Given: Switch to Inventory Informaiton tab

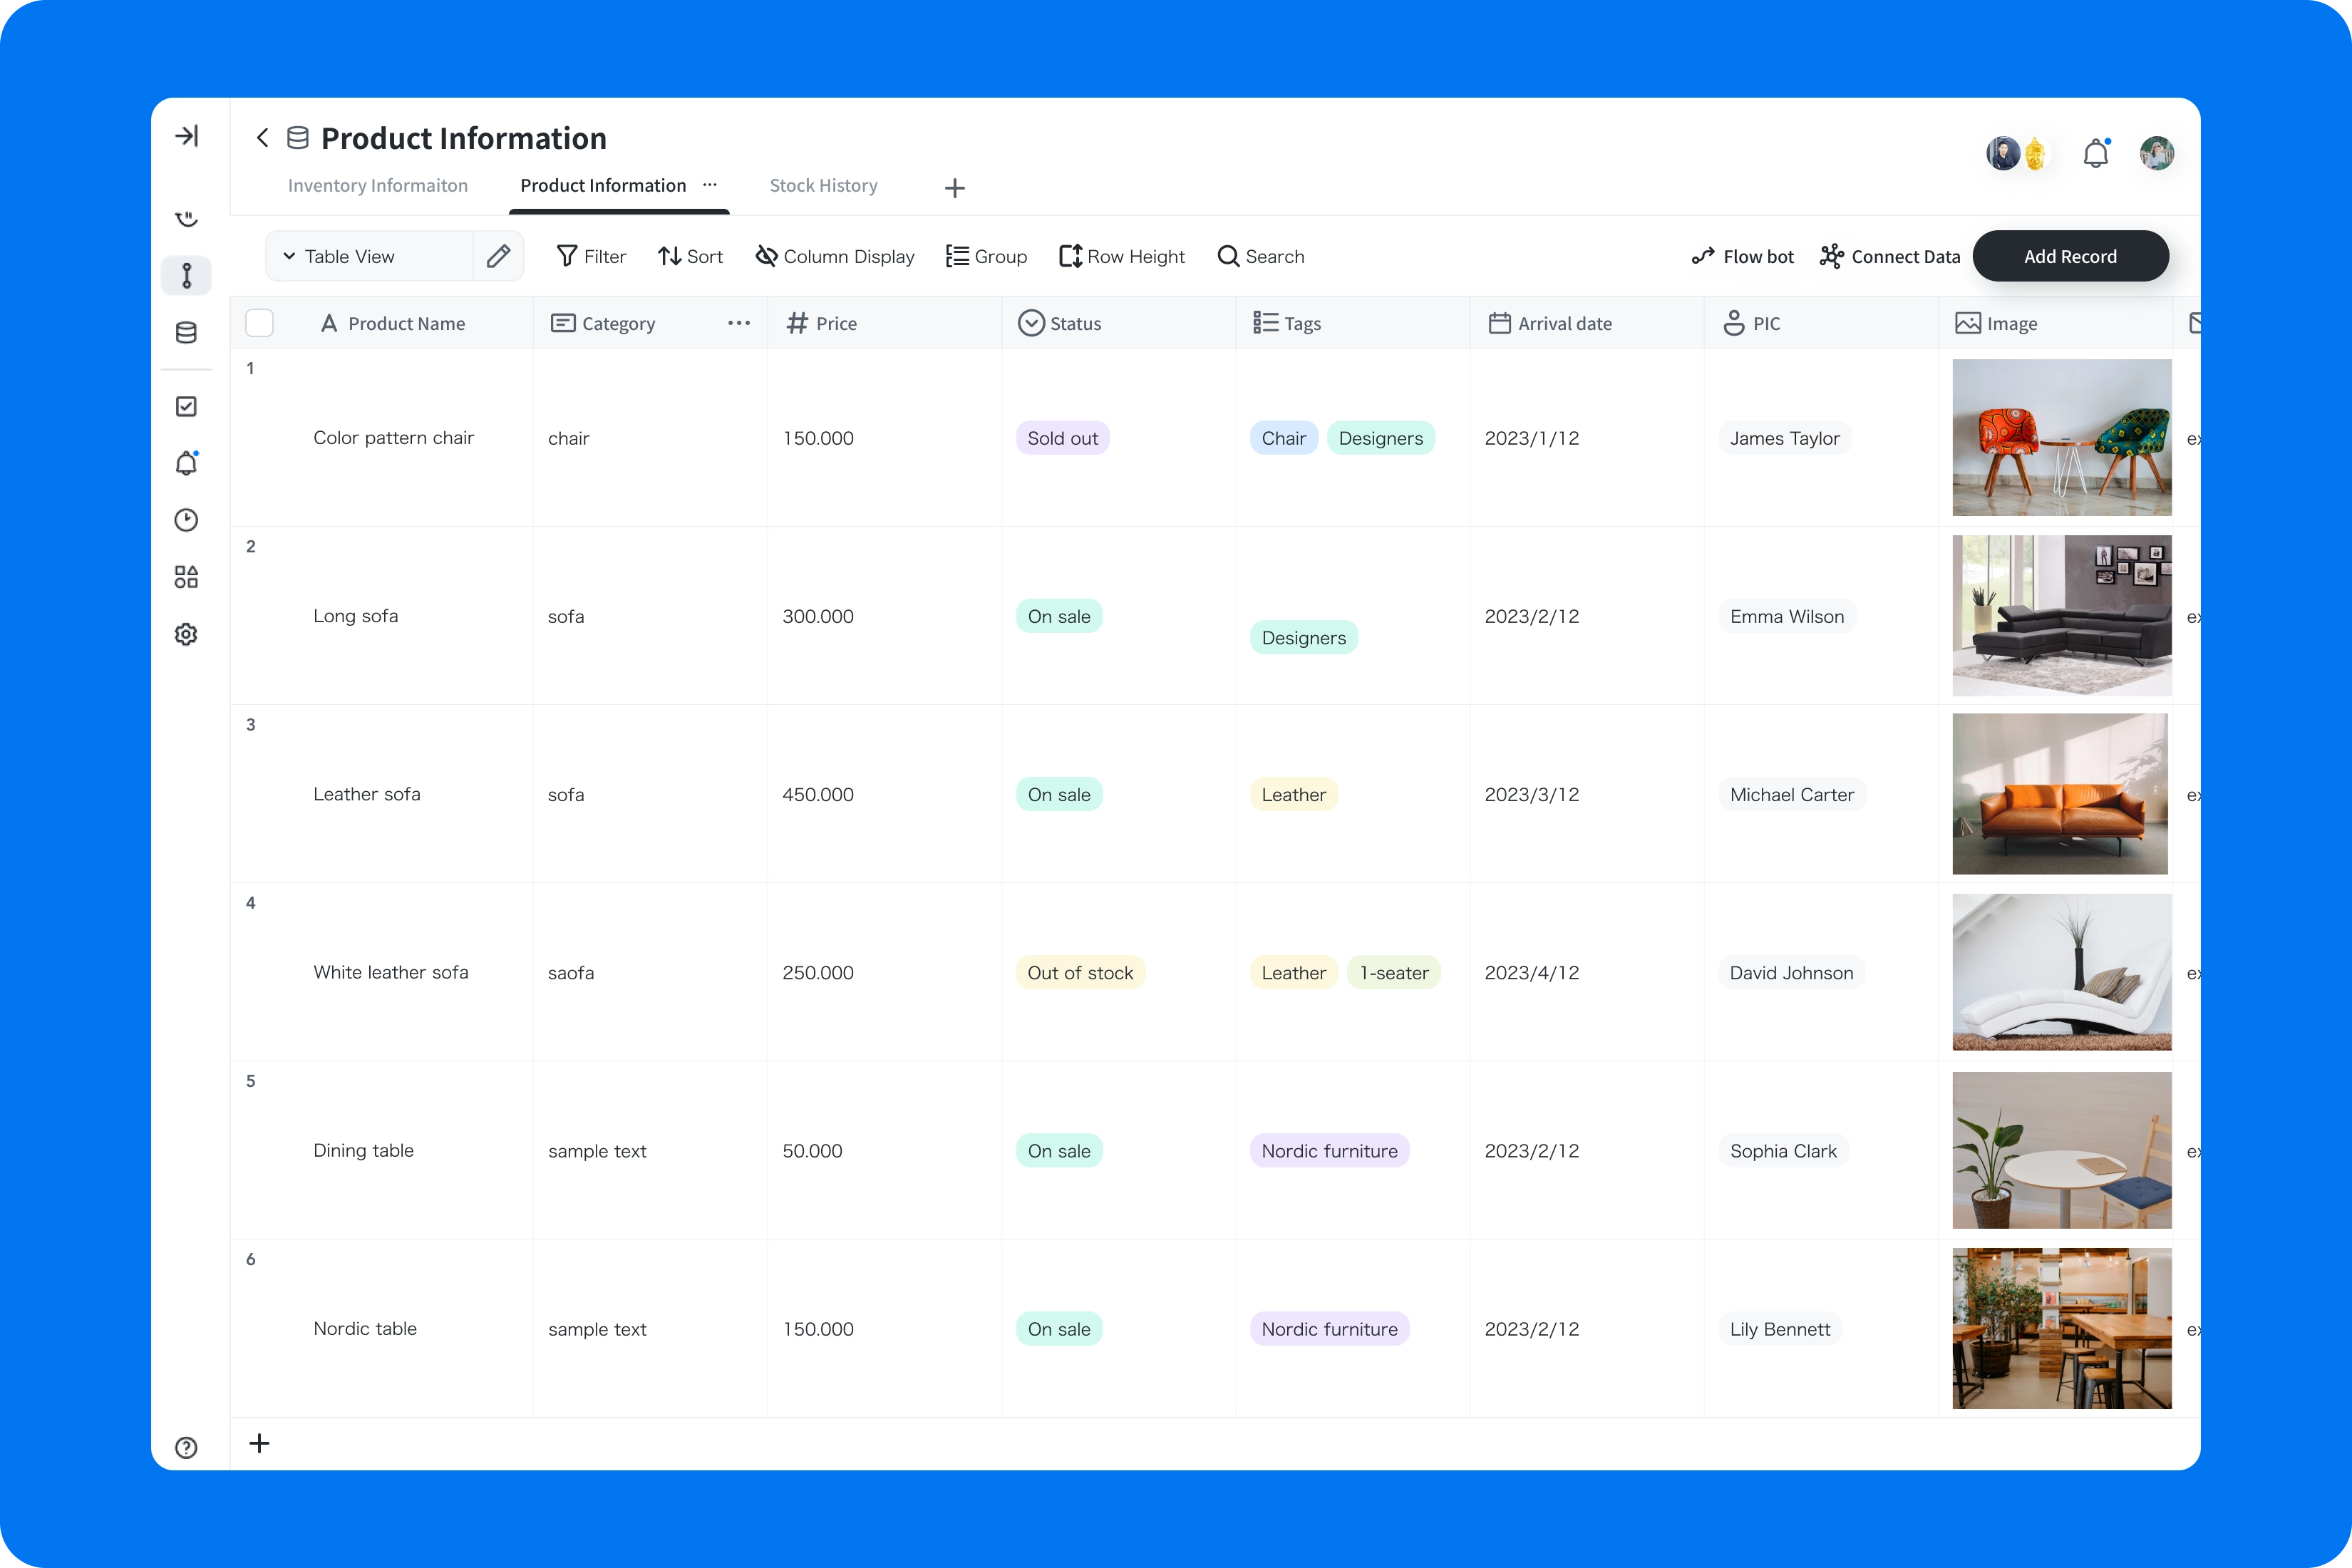Looking at the screenshot, I should tap(377, 186).
